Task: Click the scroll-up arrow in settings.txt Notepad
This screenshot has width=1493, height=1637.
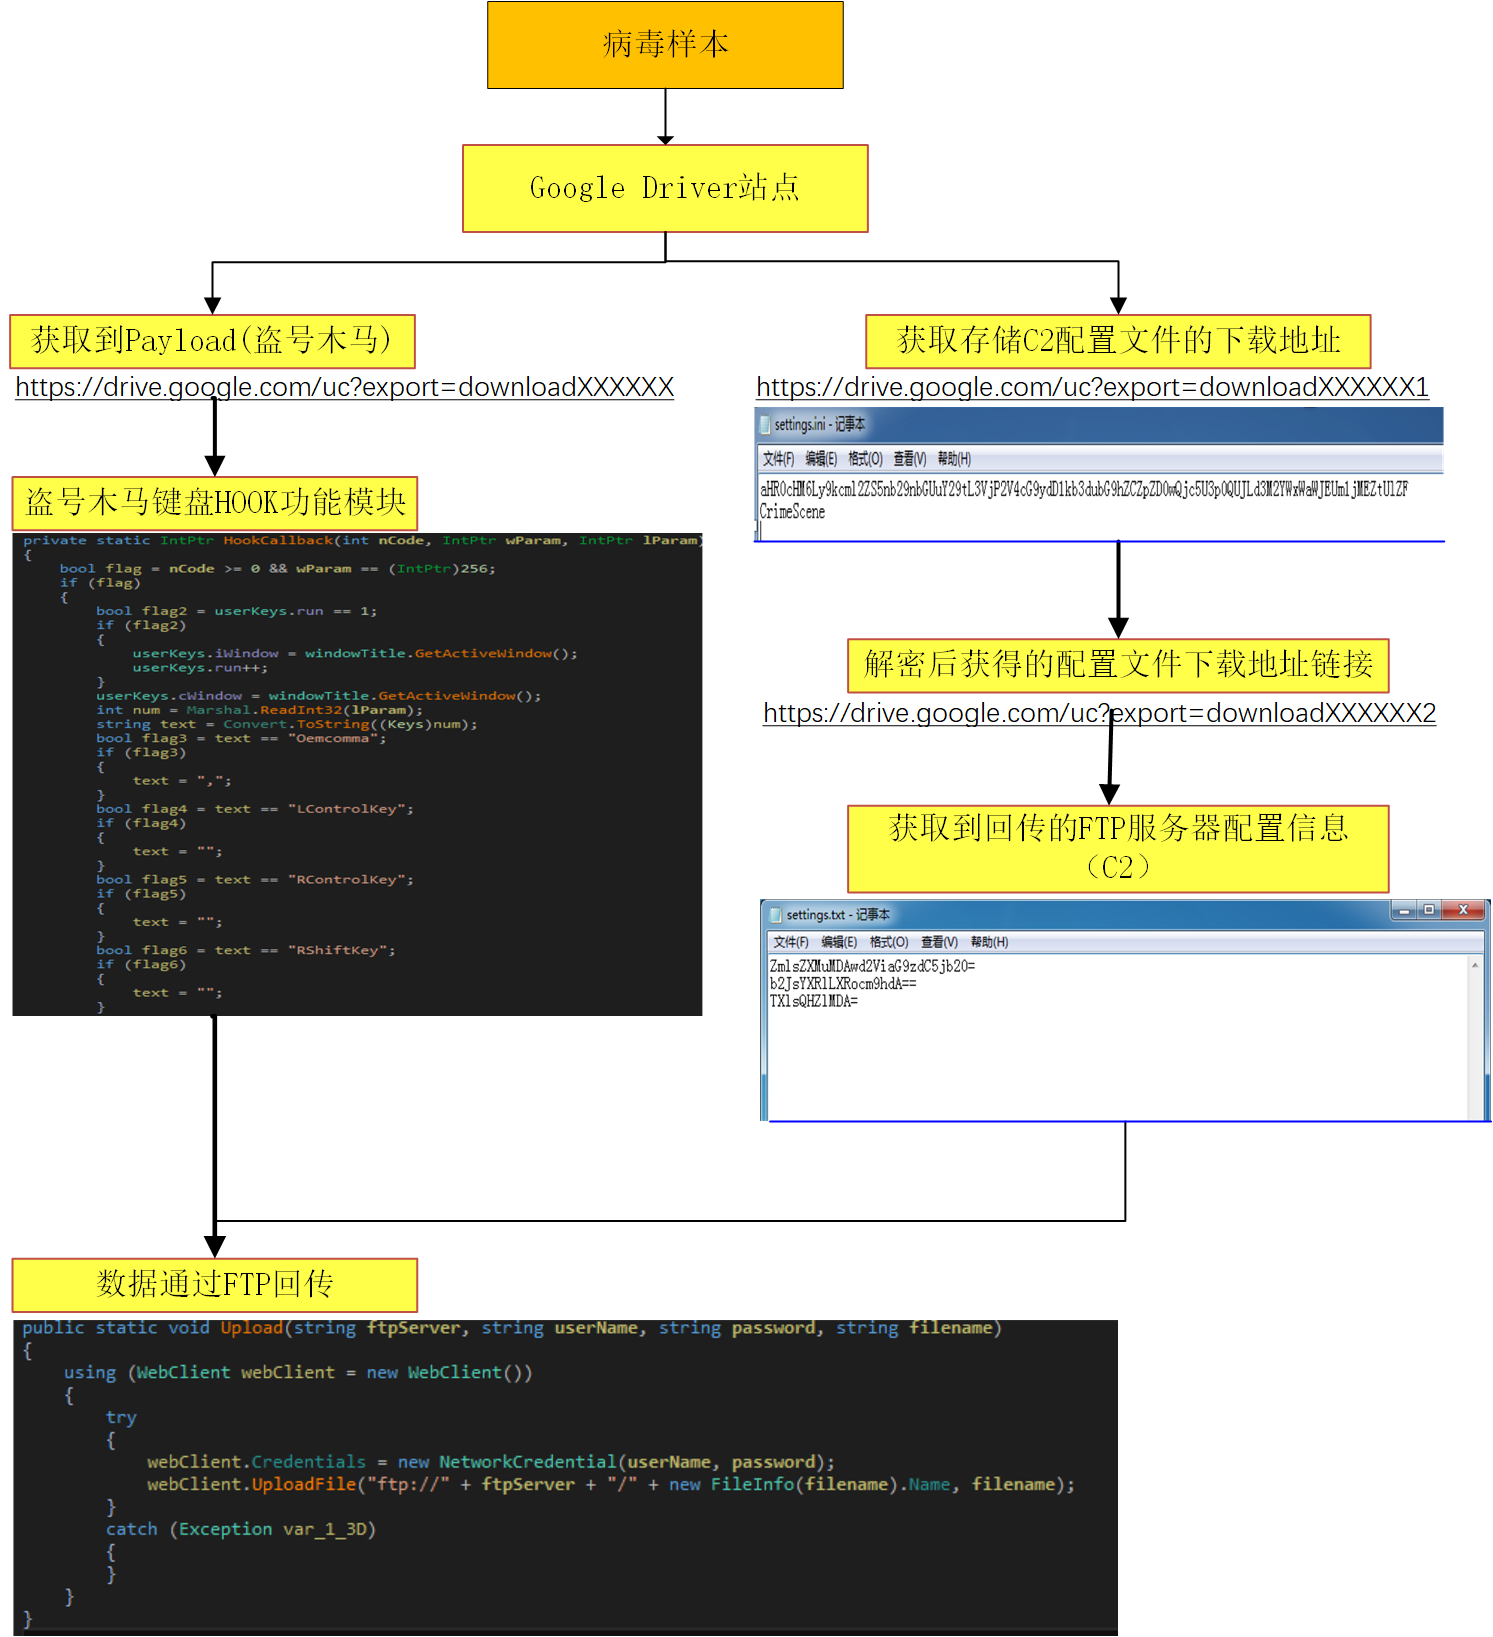Action: click(1475, 965)
